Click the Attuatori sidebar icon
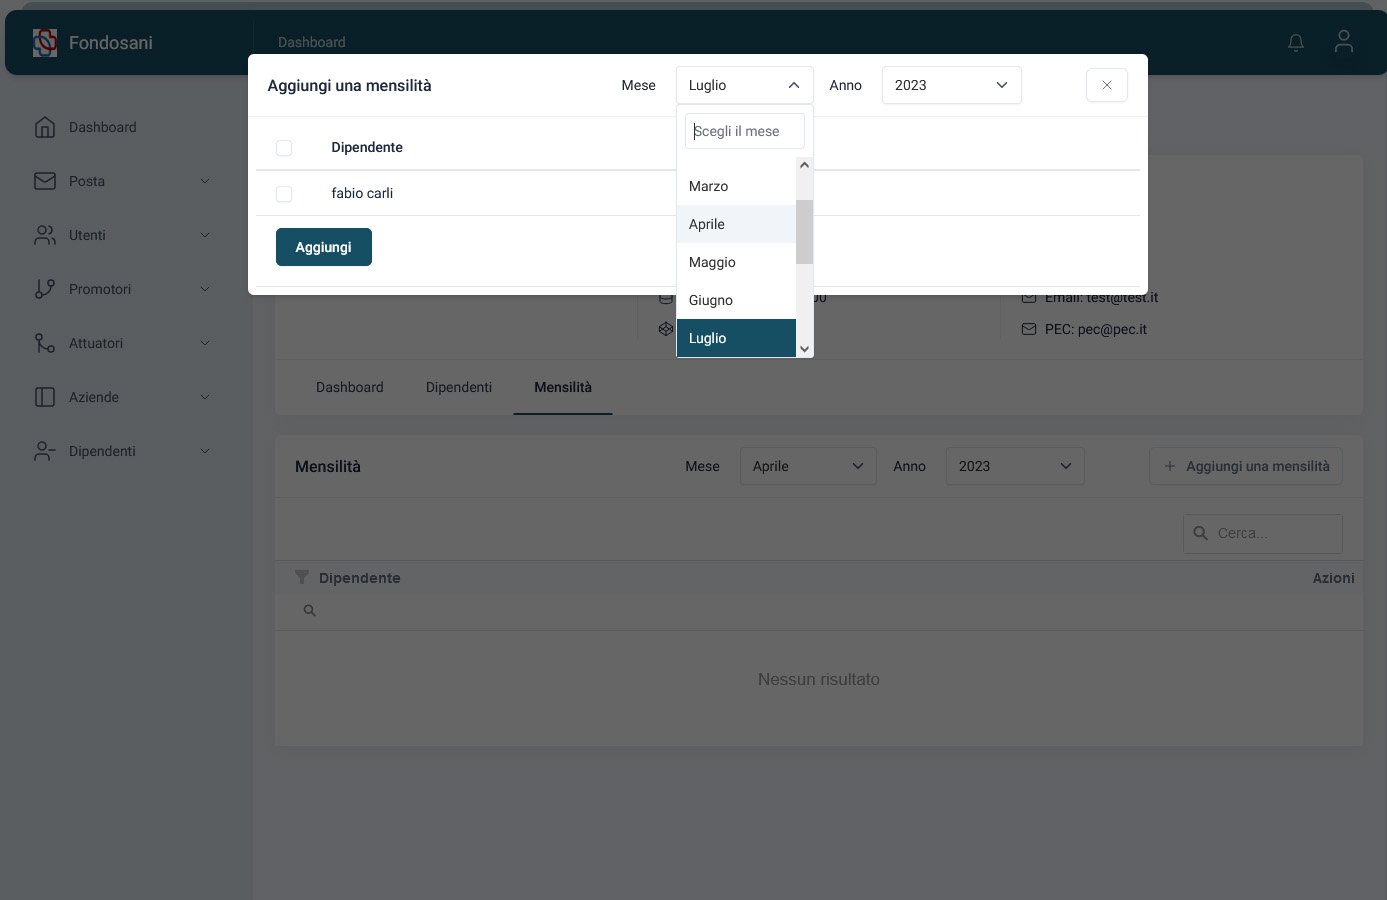 click(x=44, y=343)
